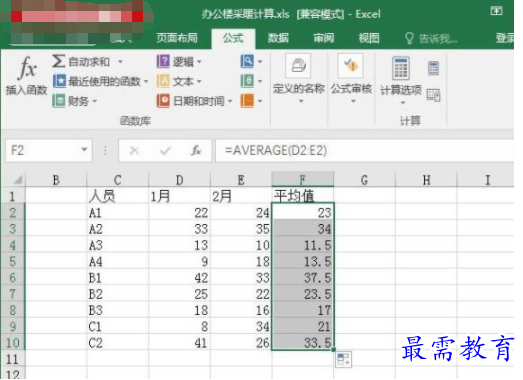Switch to the Data tab
Screen dimensions: 523x380
coord(278,38)
